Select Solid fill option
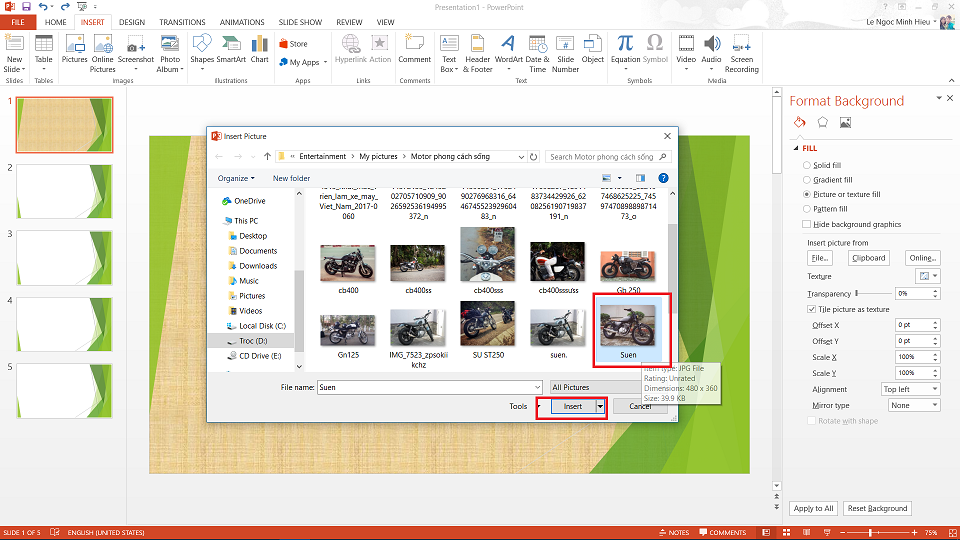This screenshot has height=540, width=960. coord(806,165)
